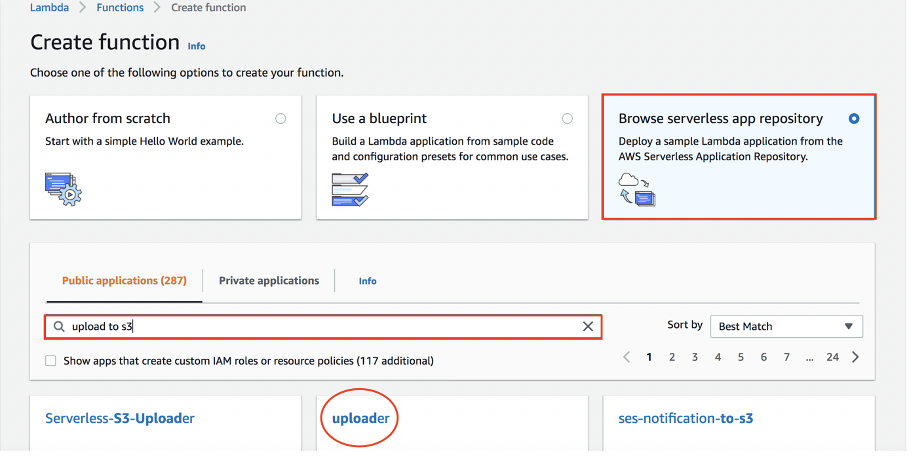The height and width of the screenshot is (464, 912).
Task: Click the Author from scratch gear icon
Action: 63,189
